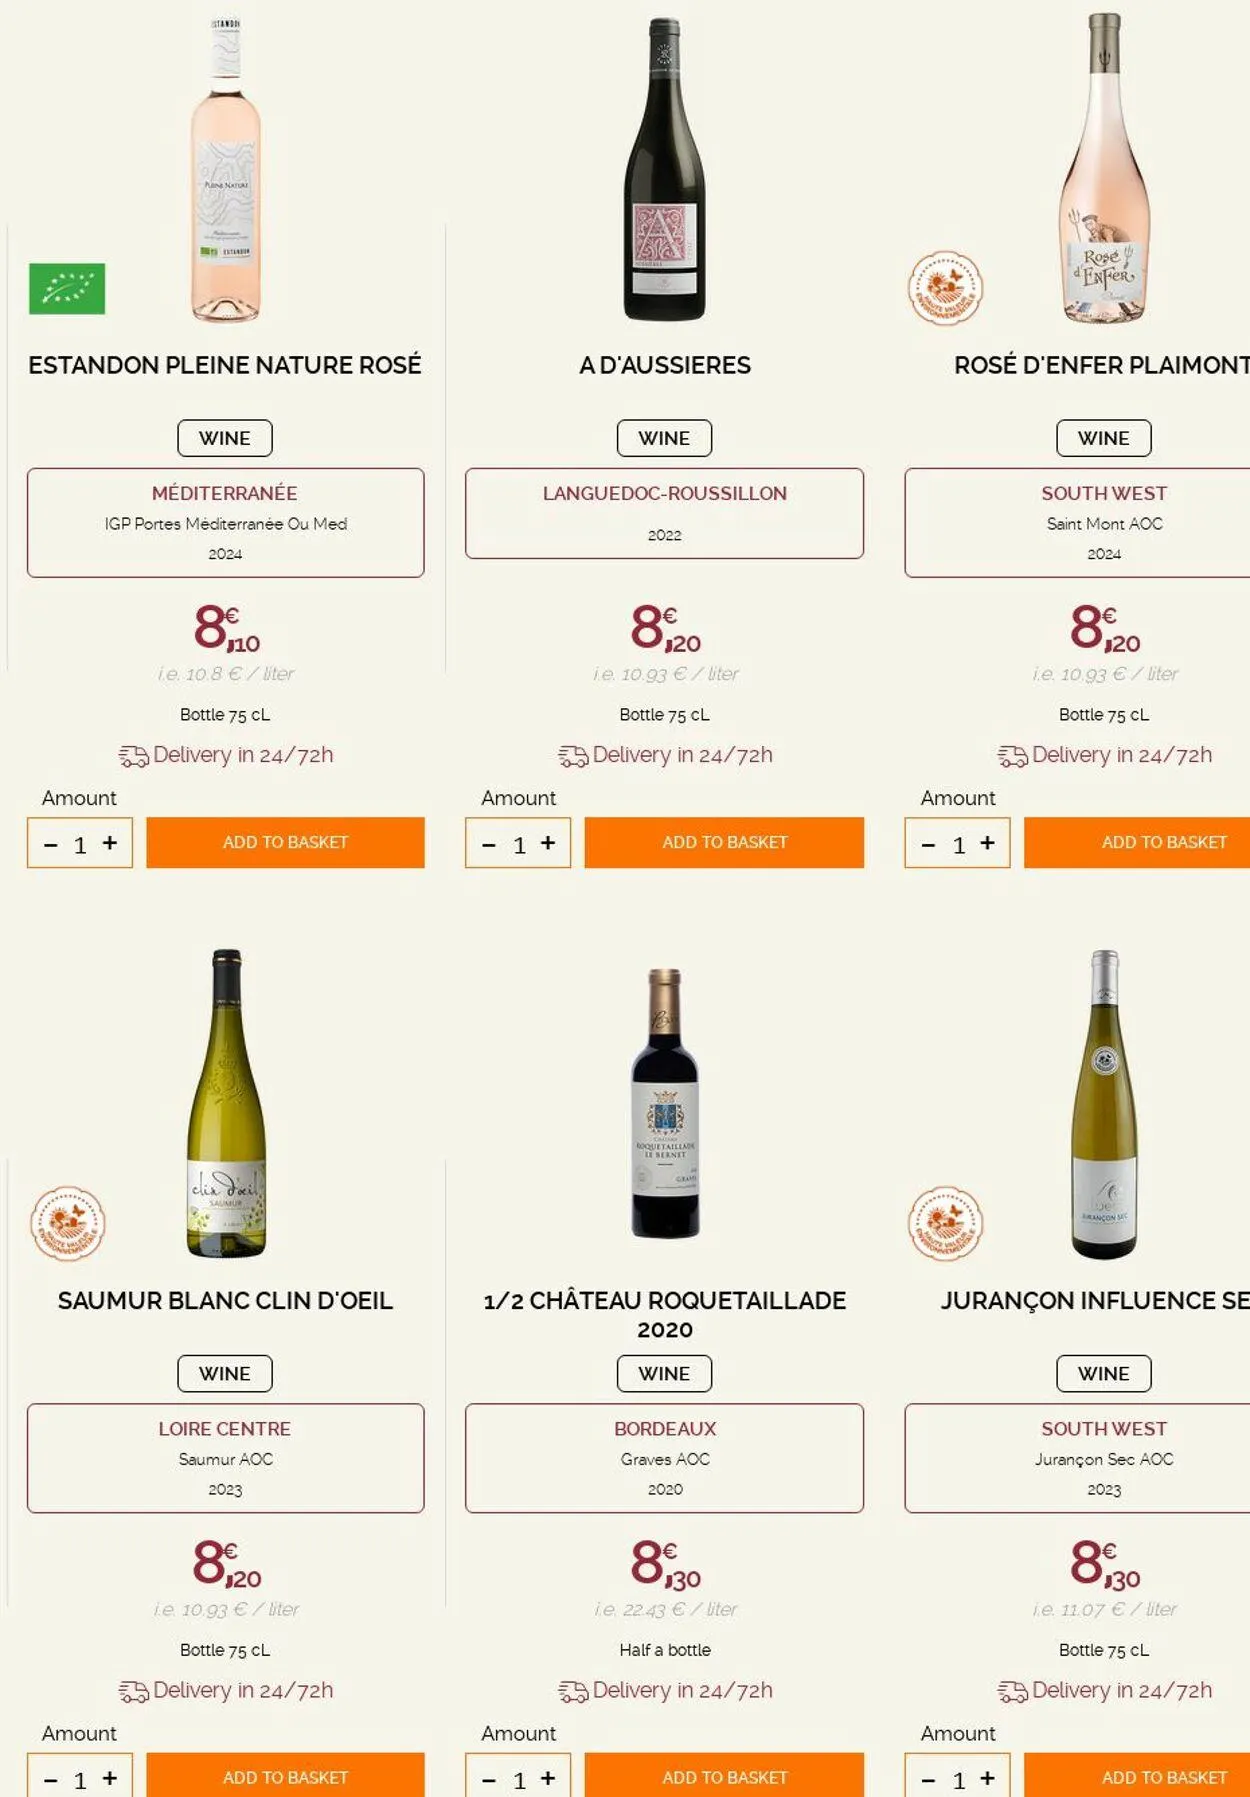
Task: View the Rosé d'Enfer bottle image
Action: pos(1104,170)
